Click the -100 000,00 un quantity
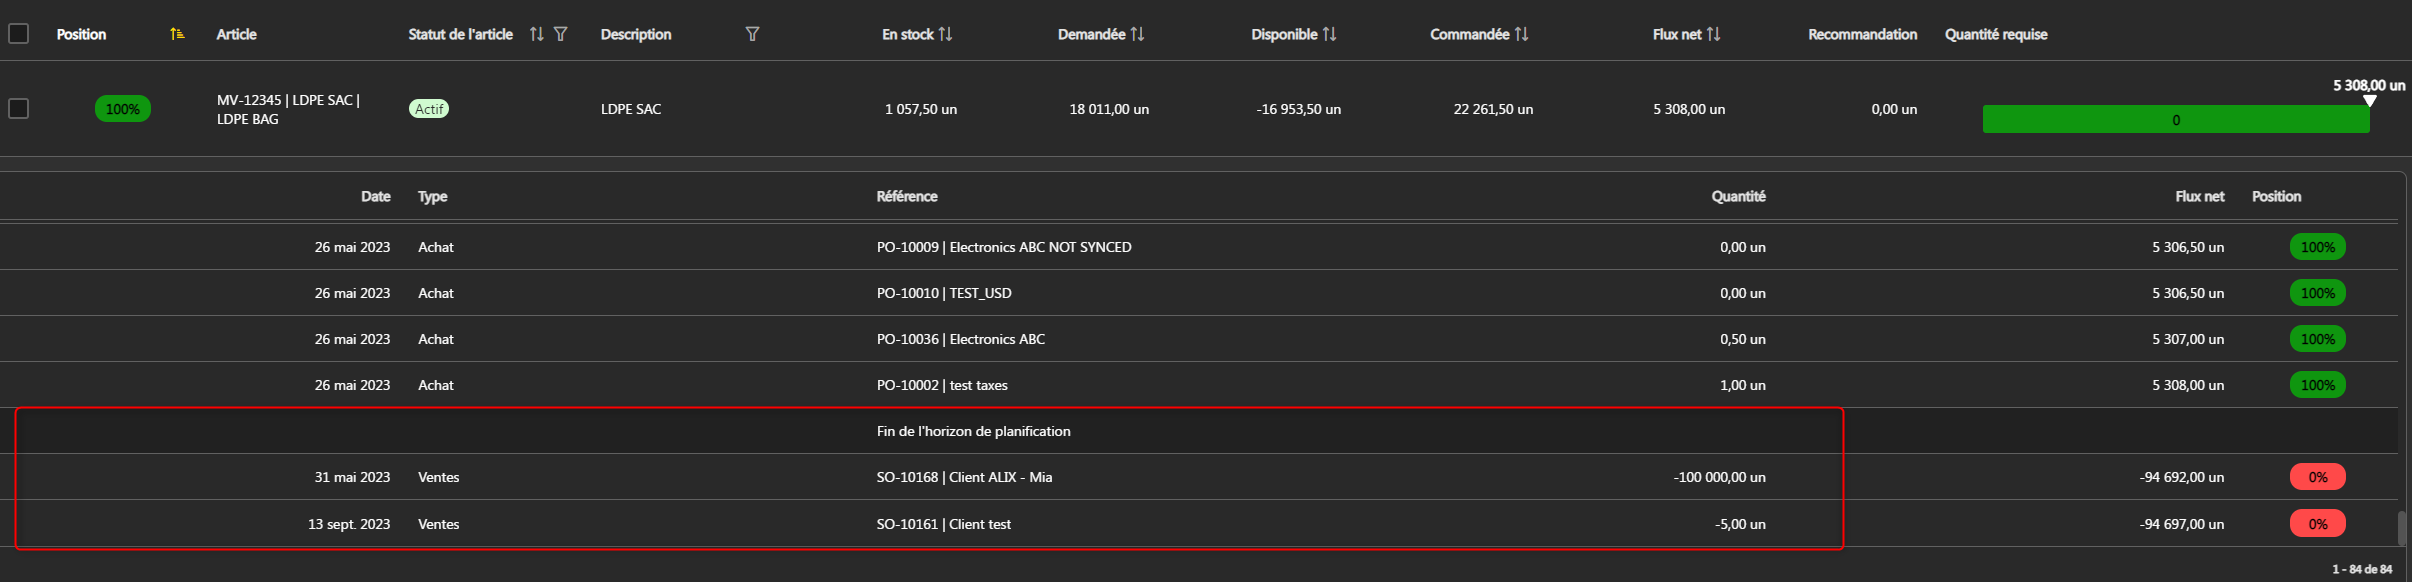The height and width of the screenshot is (582, 2412). pyautogui.click(x=1719, y=477)
